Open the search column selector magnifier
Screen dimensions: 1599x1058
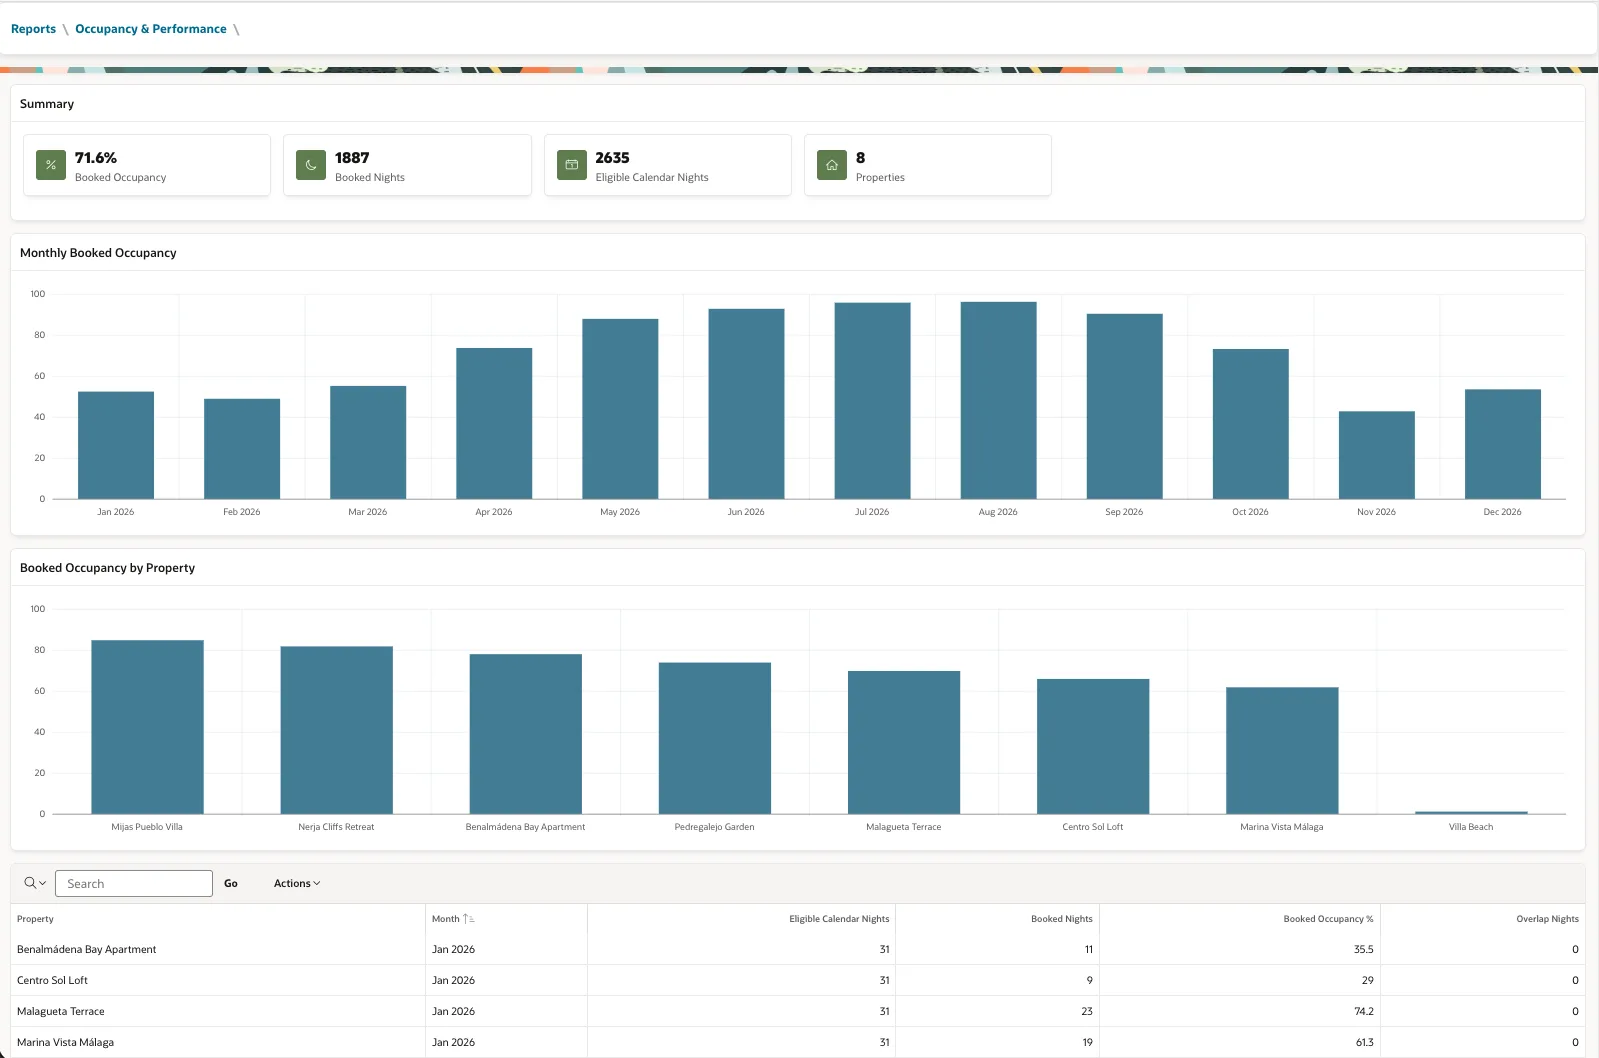(x=35, y=883)
